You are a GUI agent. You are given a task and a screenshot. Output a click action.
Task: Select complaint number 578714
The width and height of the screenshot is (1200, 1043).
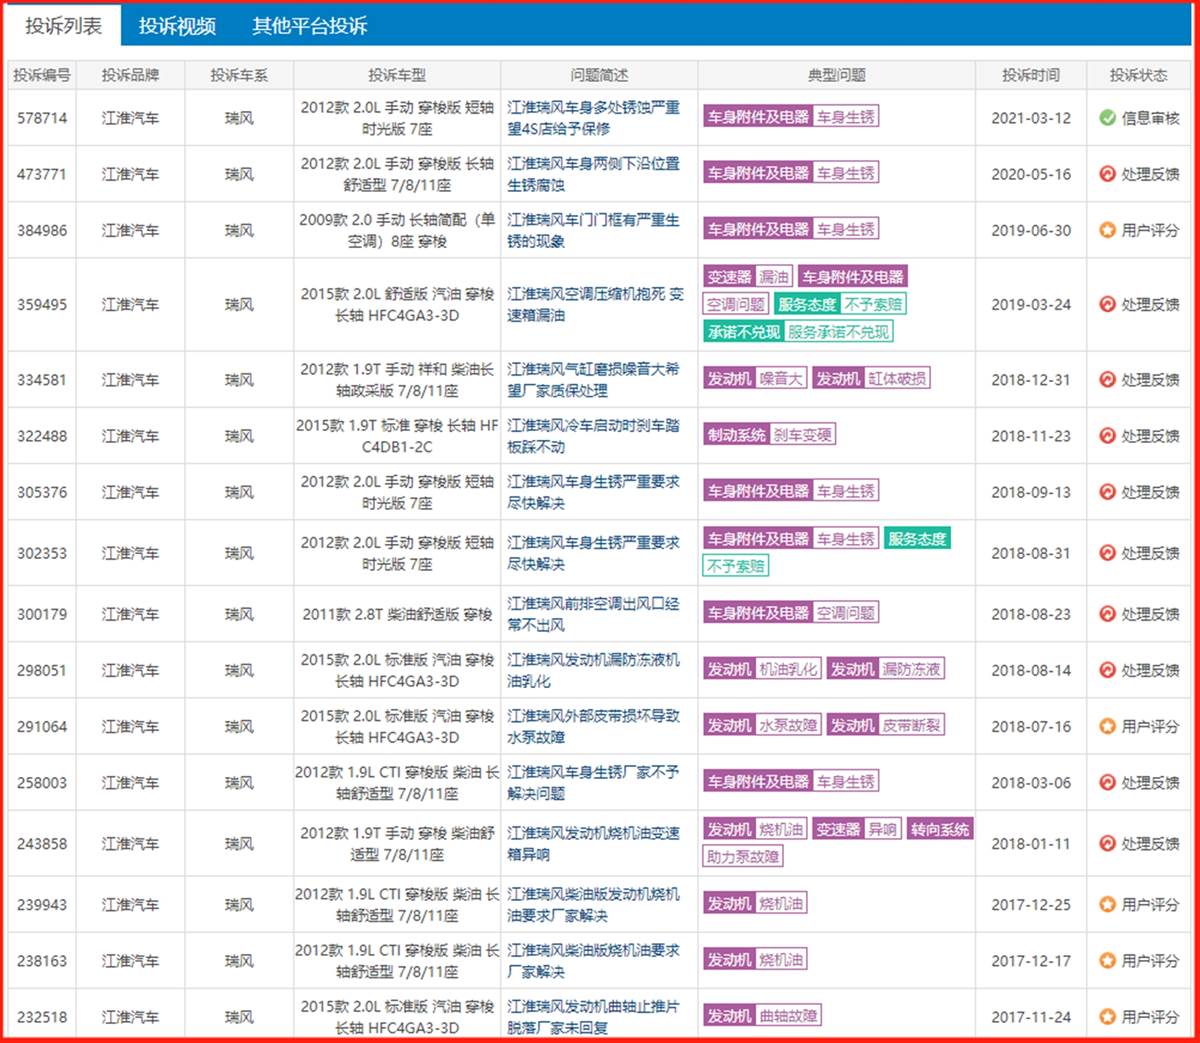tap(42, 118)
